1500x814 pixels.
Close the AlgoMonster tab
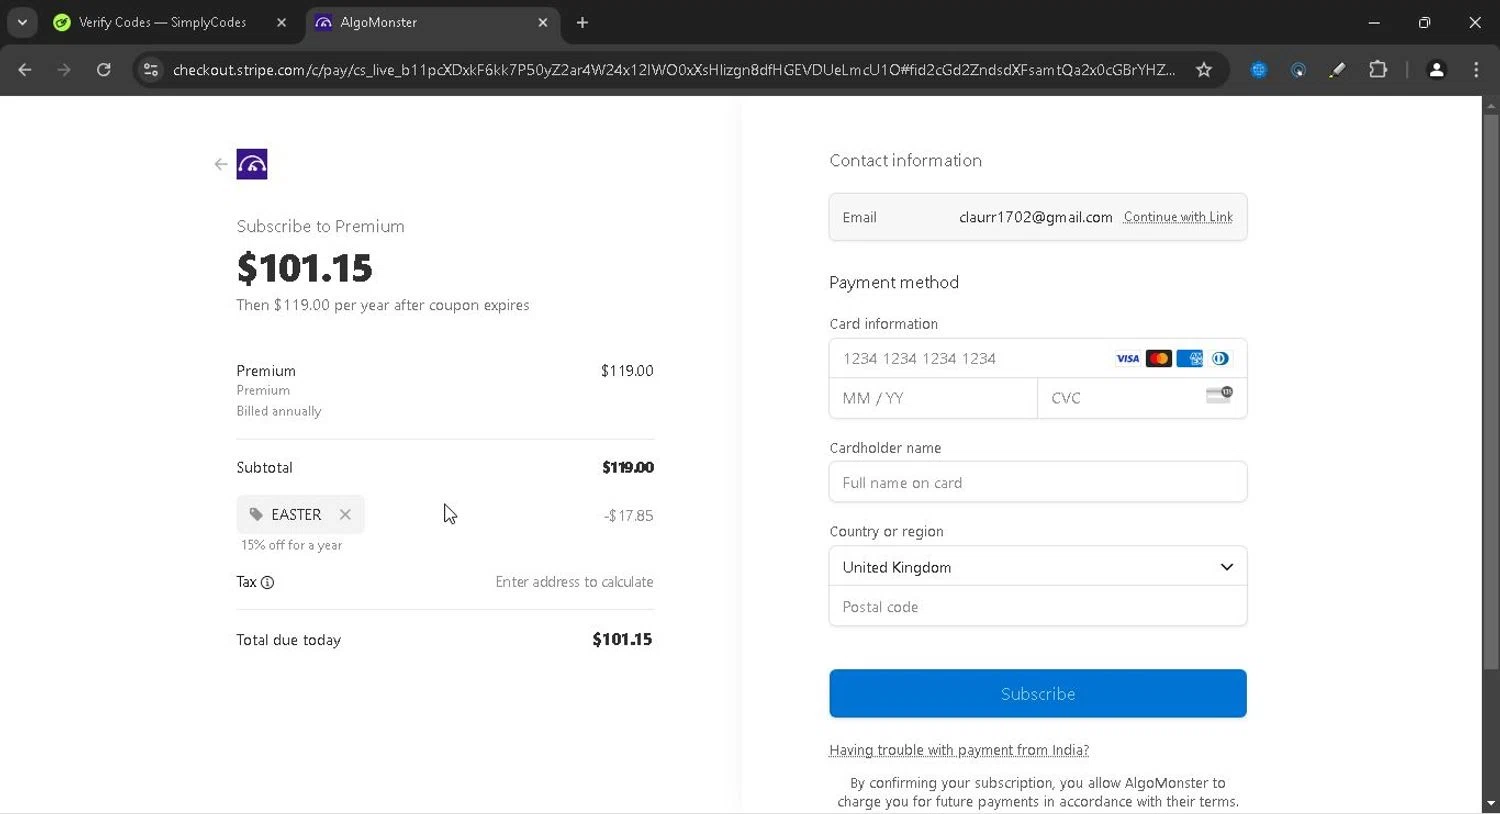coord(543,22)
